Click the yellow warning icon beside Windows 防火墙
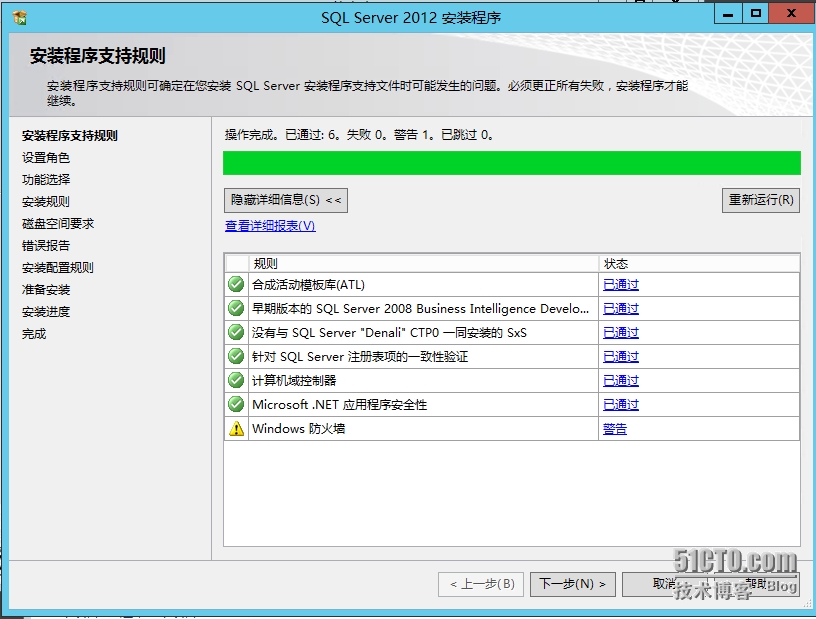816x619 pixels. coord(235,428)
